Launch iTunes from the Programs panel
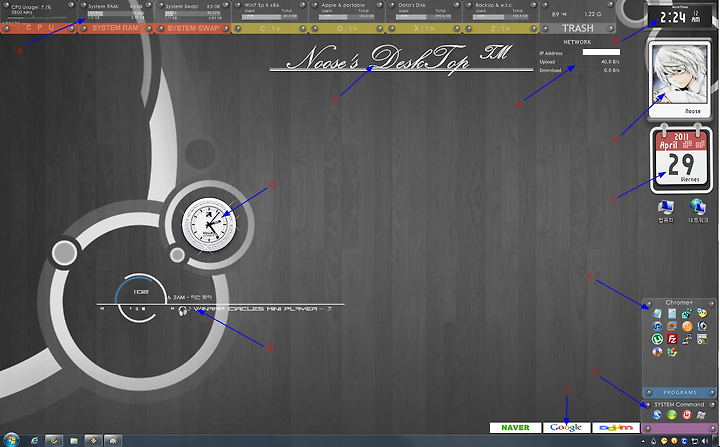 (657, 326)
